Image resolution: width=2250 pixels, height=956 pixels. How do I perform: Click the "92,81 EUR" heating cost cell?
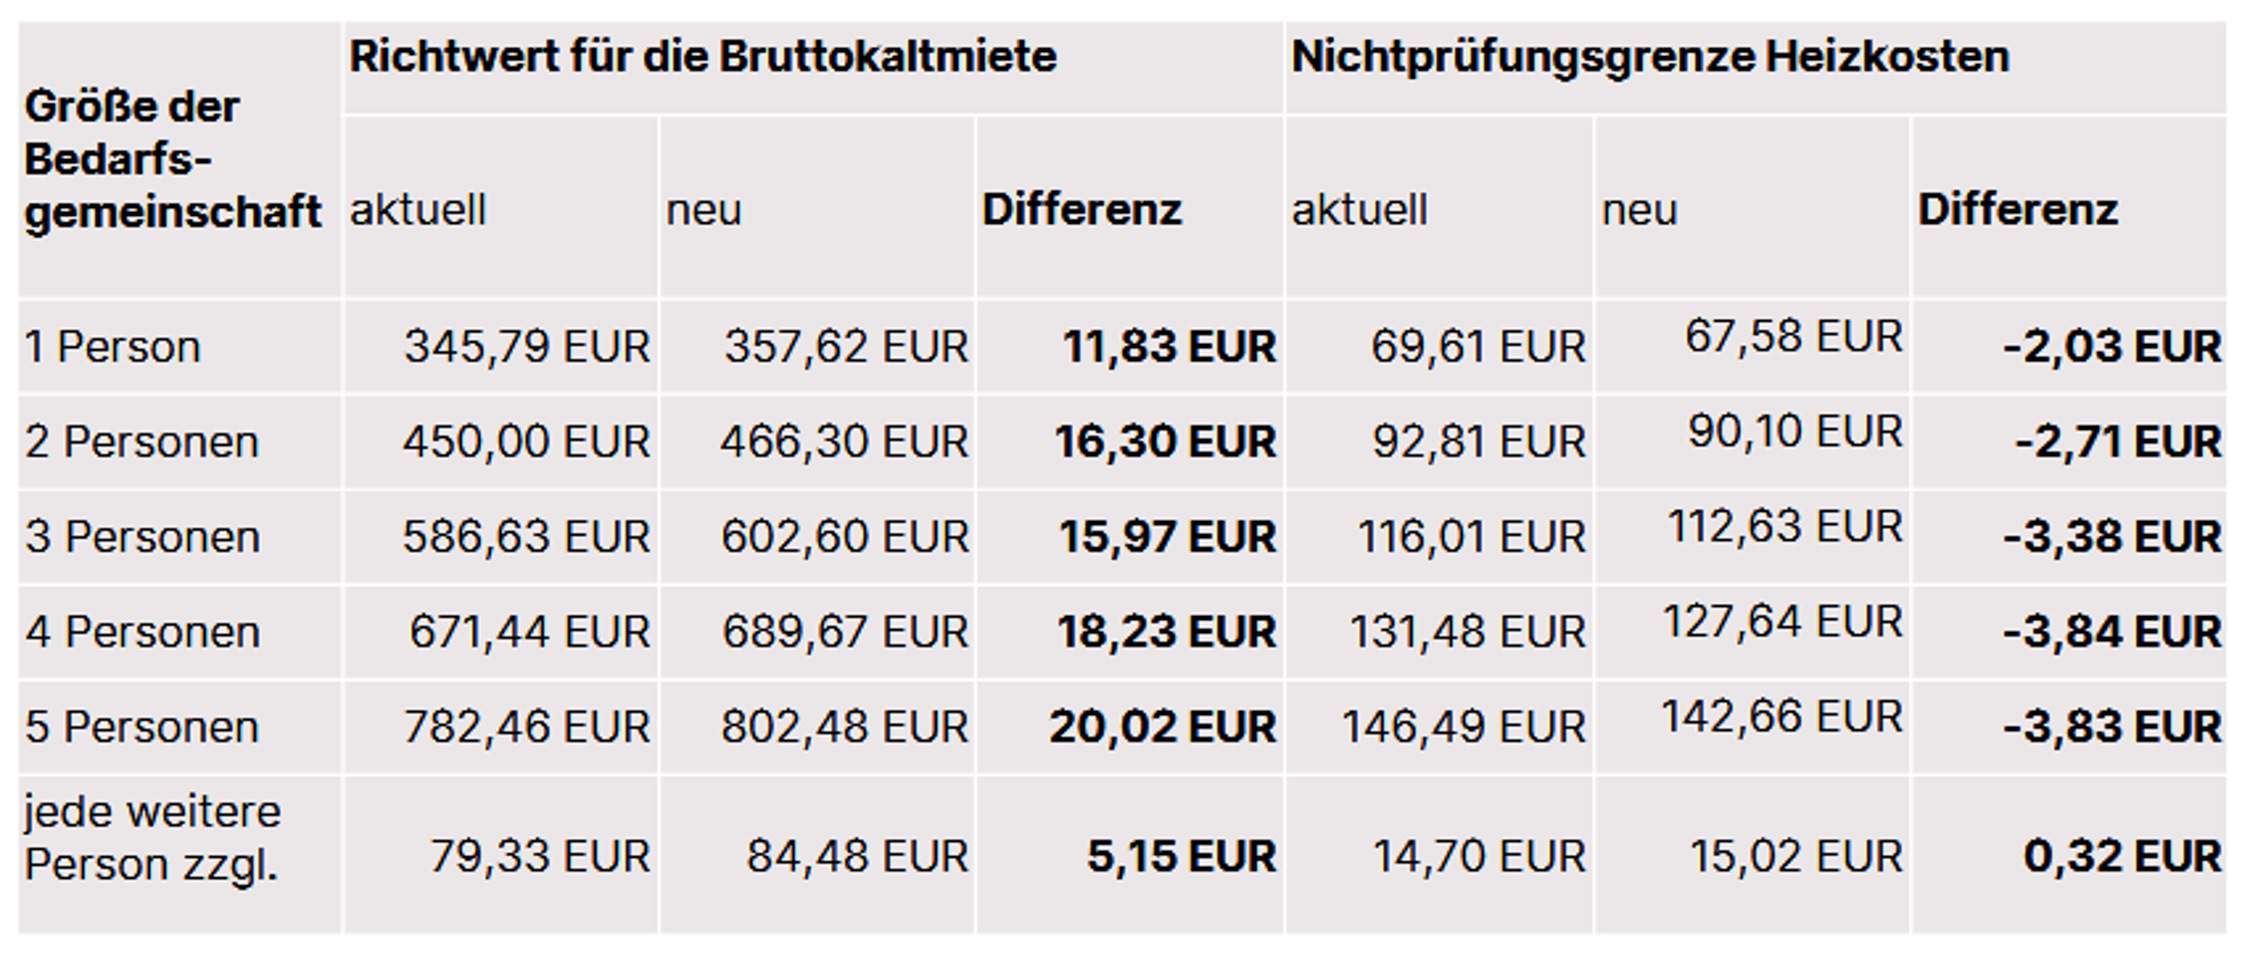[1478, 442]
